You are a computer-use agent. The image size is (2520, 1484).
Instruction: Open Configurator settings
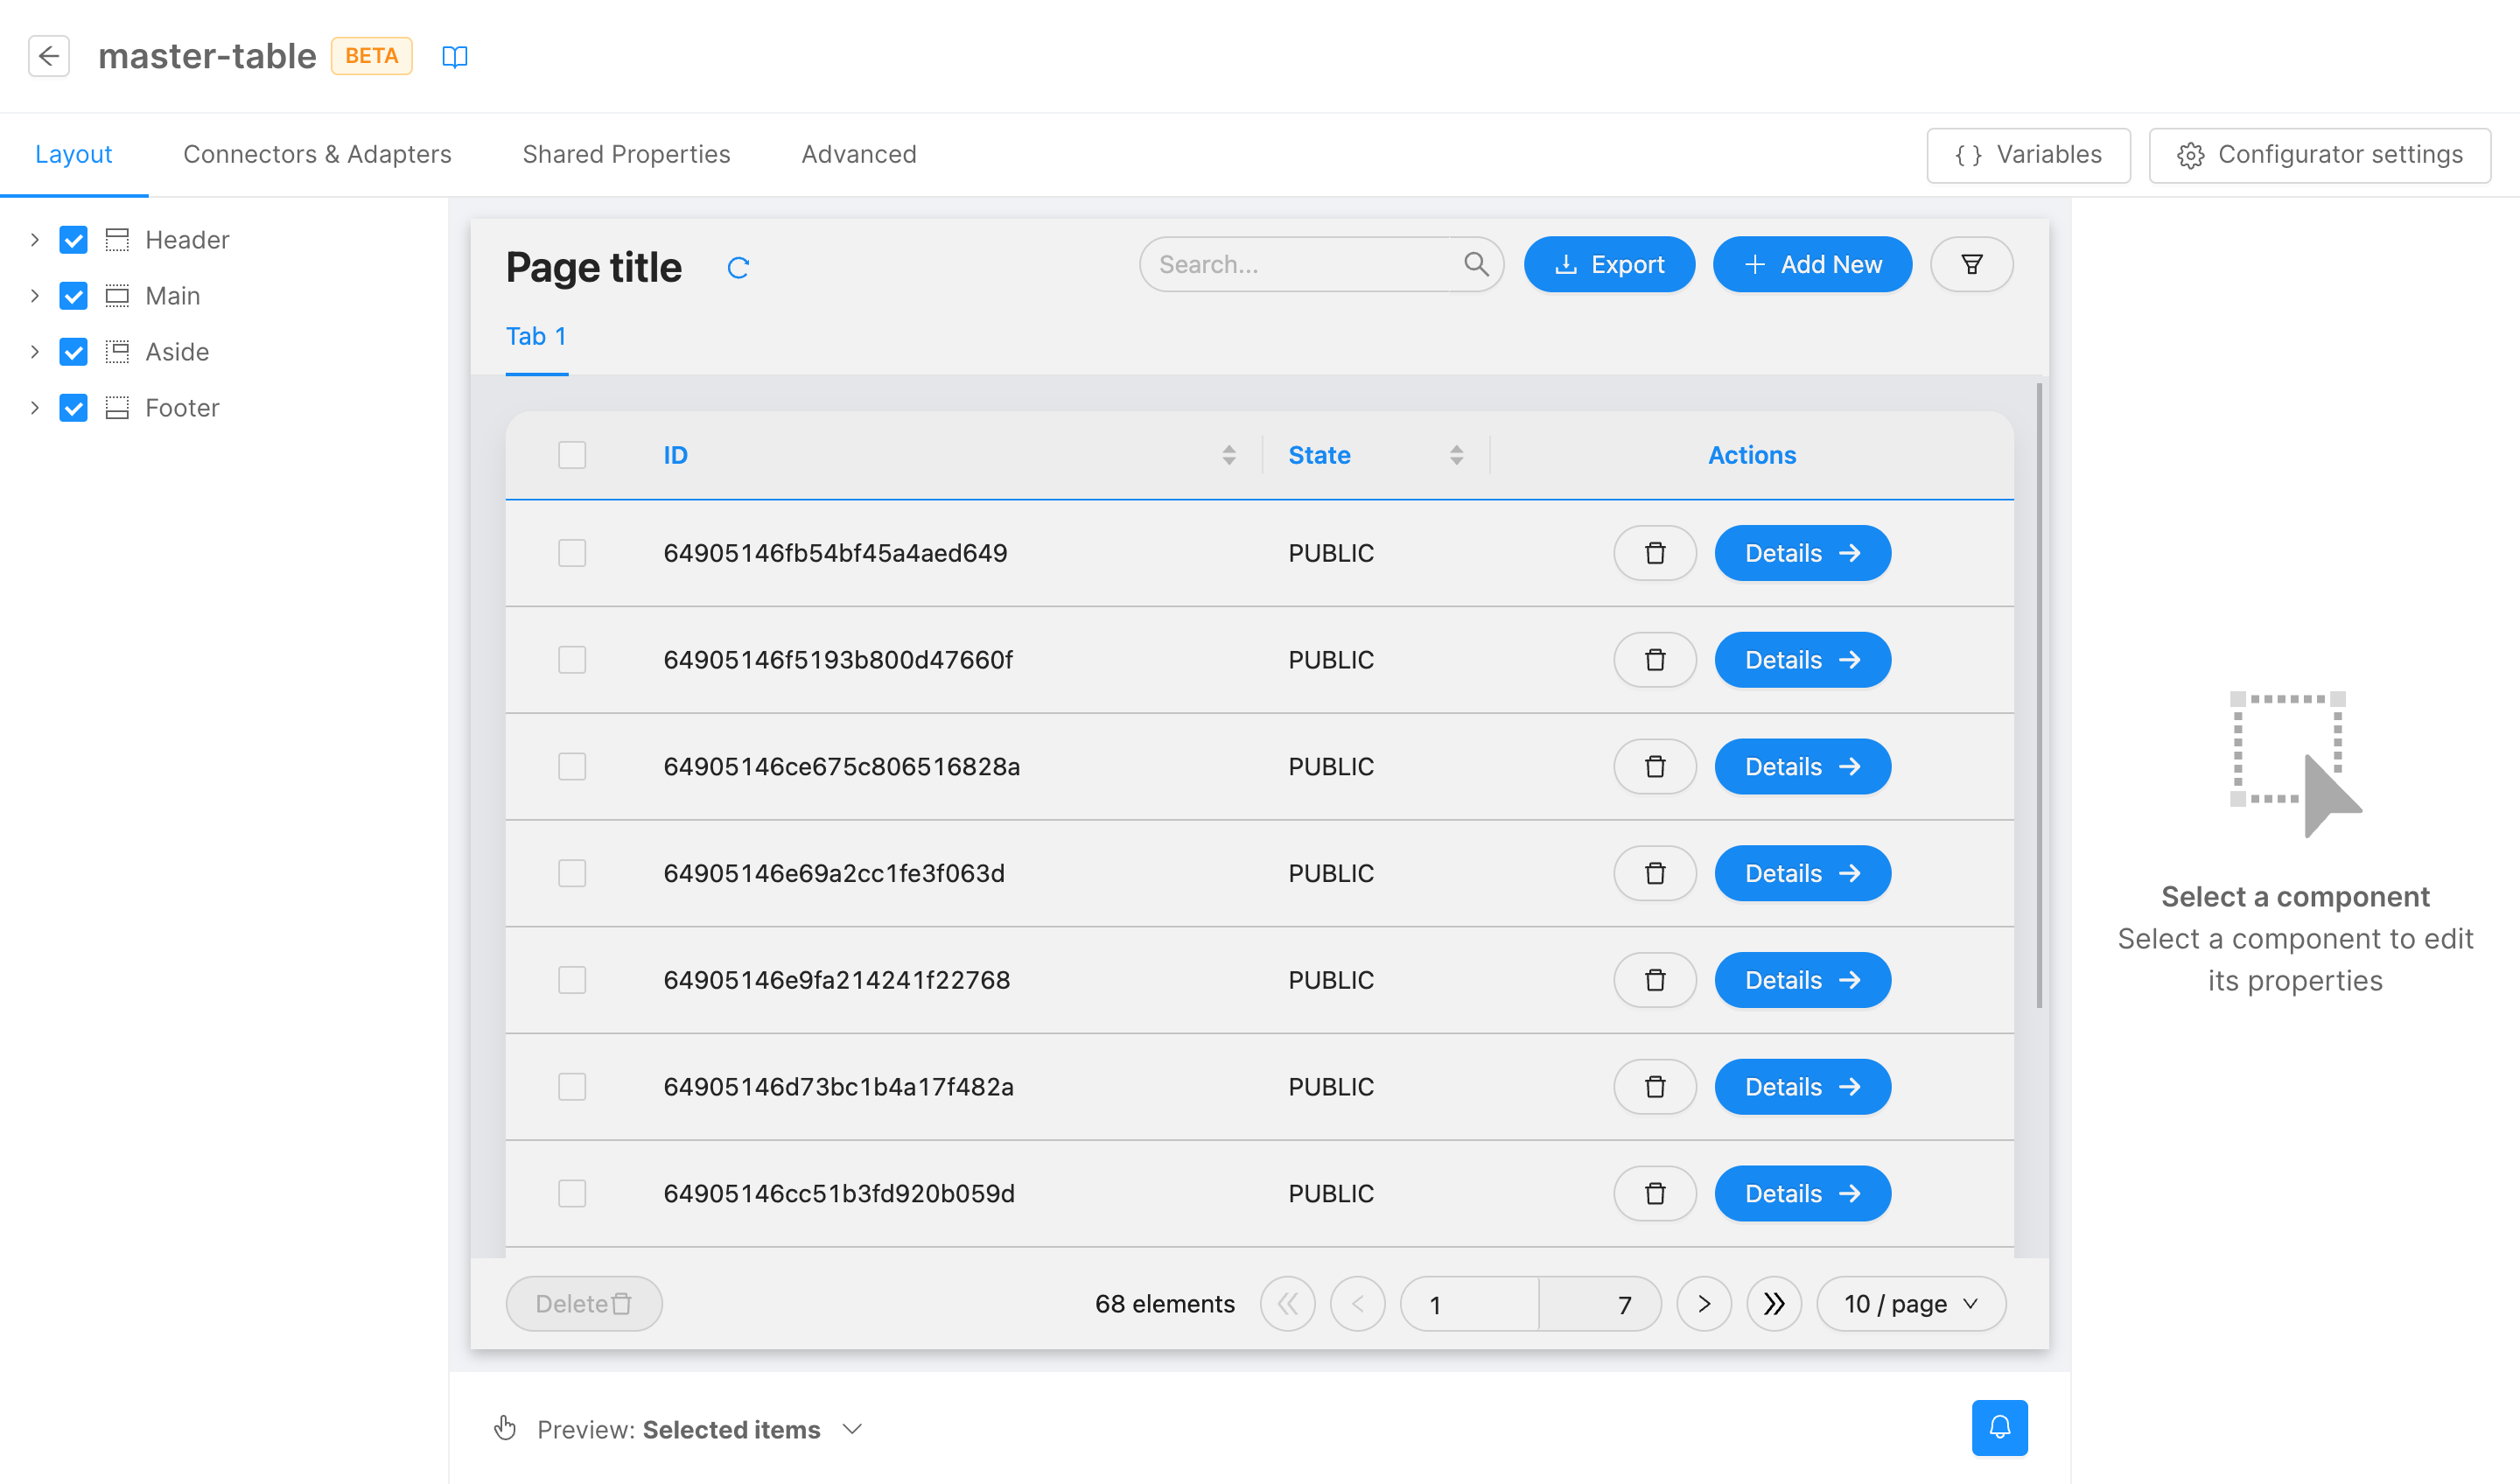(2319, 155)
